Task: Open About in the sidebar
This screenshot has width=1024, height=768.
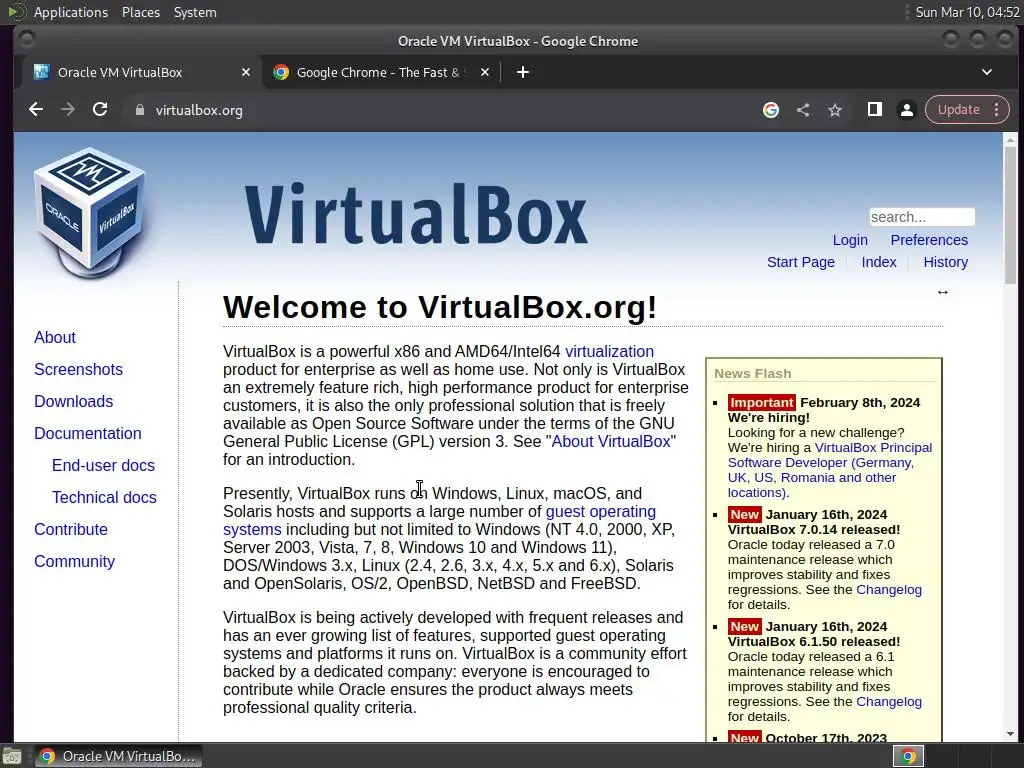Action: coord(55,338)
